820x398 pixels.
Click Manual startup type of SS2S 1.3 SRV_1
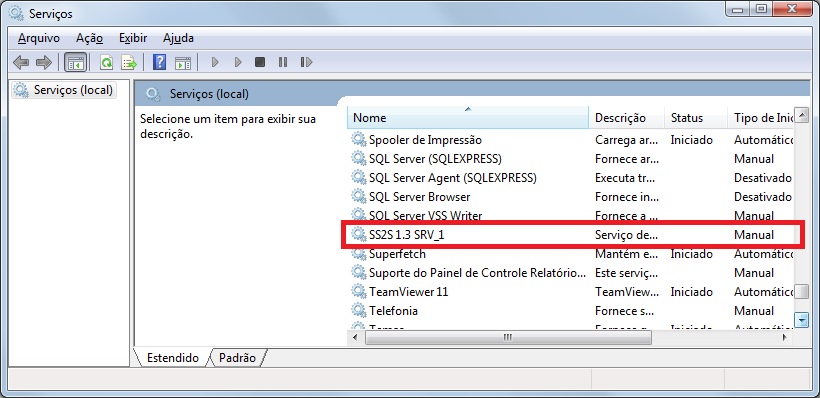click(754, 235)
